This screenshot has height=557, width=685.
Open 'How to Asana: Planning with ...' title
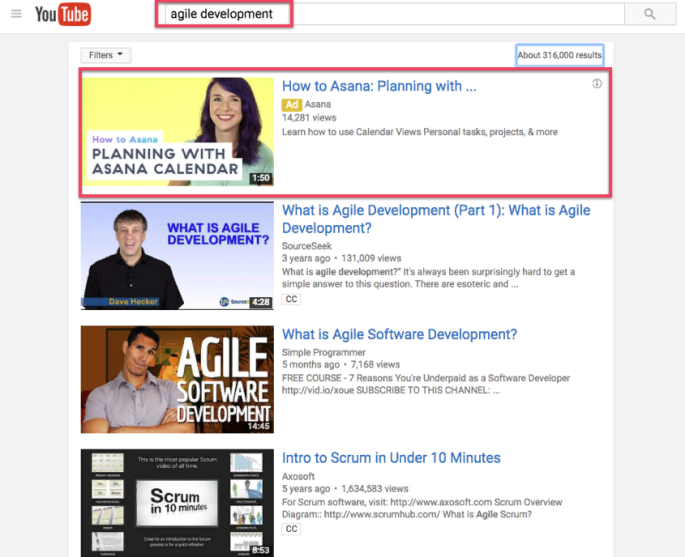pos(379,86)
